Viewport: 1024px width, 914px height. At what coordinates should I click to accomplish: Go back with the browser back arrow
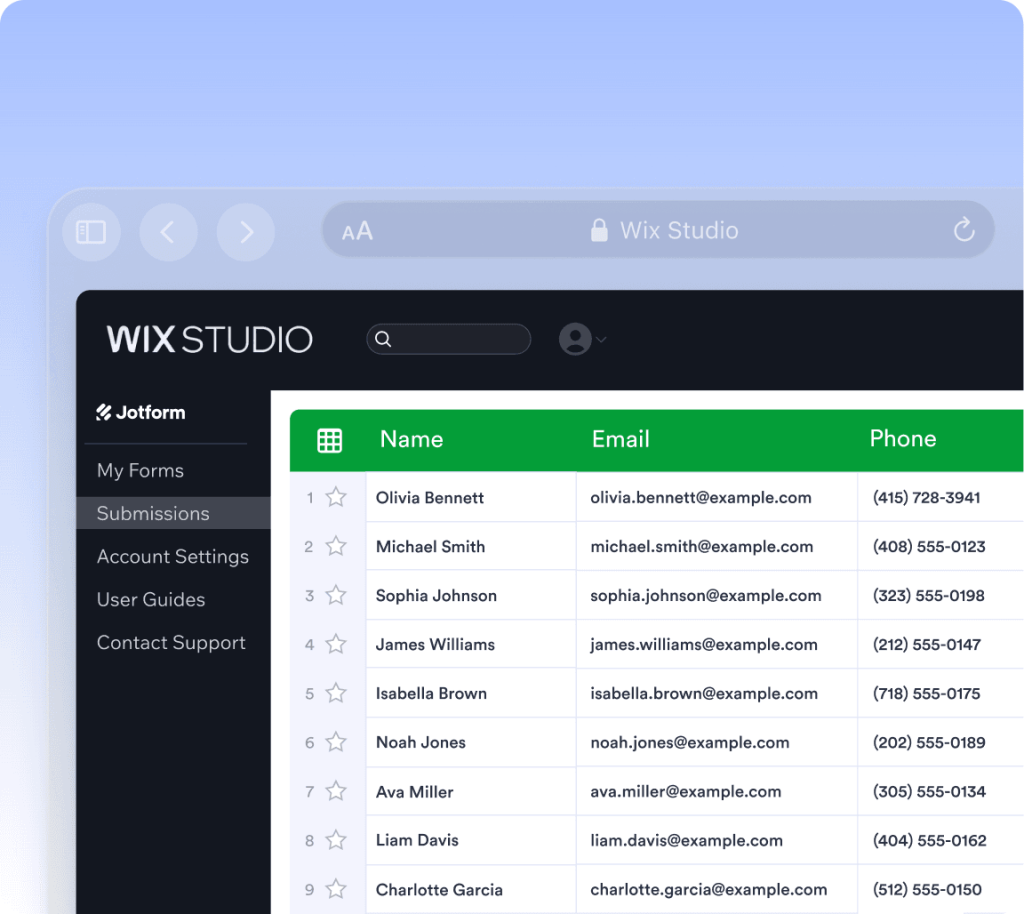[168, 232]
